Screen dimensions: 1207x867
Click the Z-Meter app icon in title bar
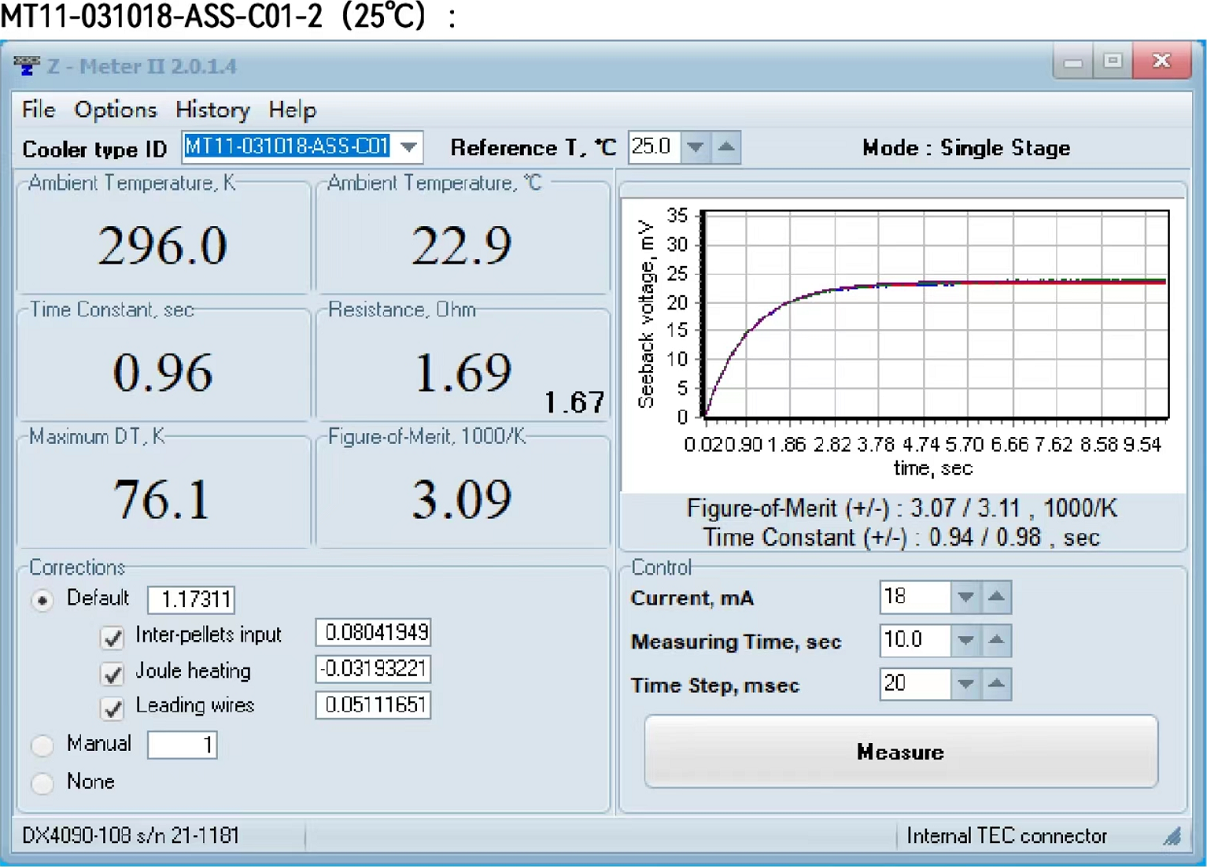tap(29, 66)
